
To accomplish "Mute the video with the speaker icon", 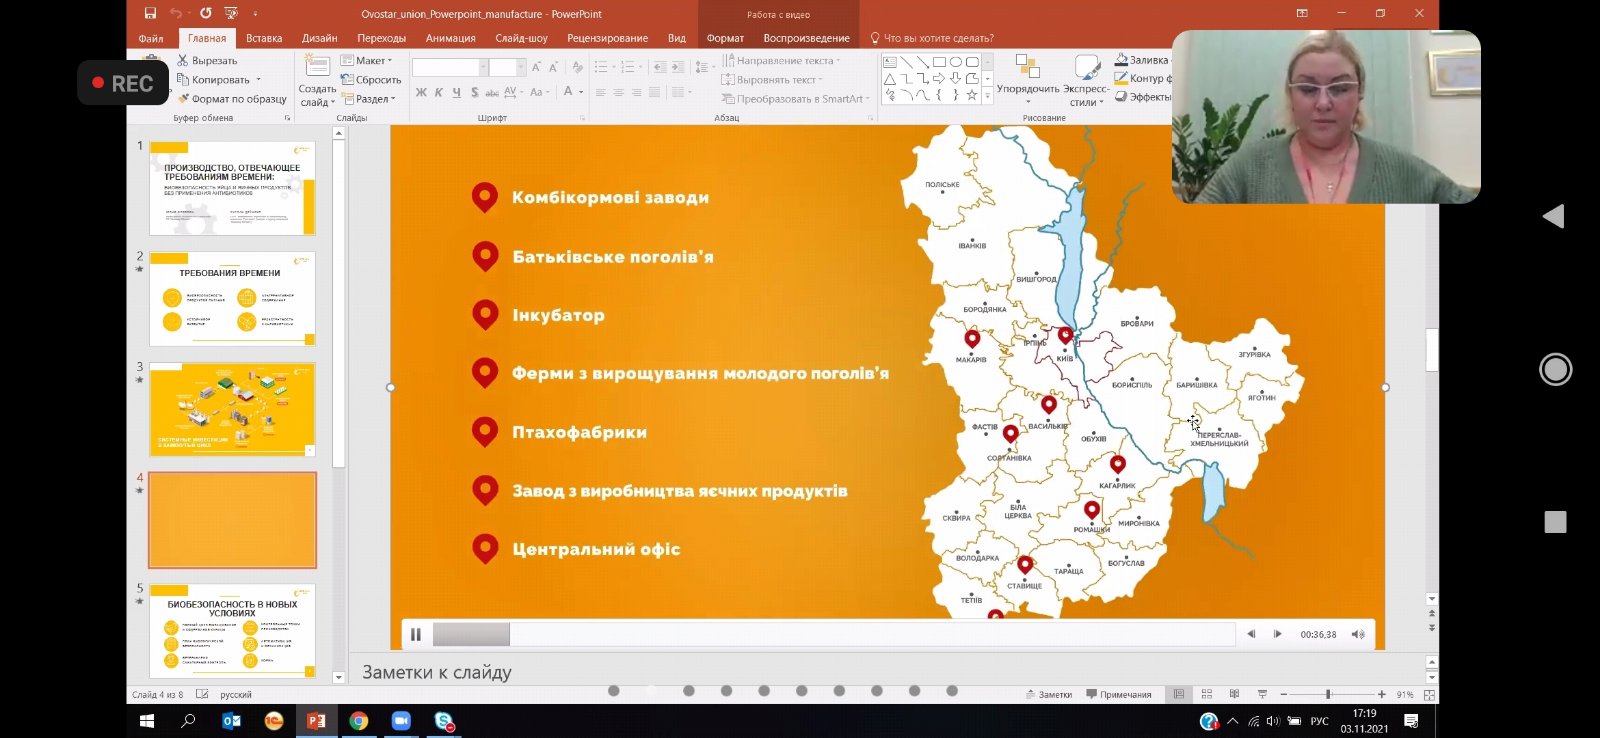I will tap(1357, 634).
